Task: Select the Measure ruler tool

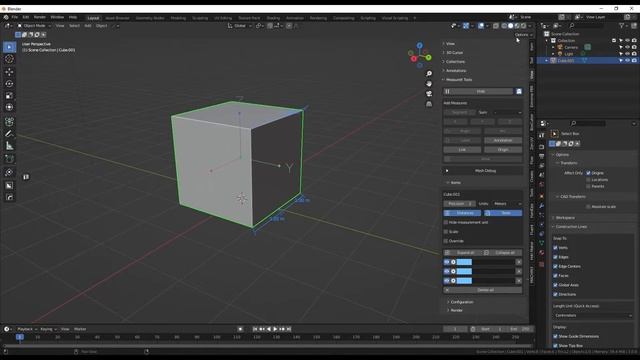Action: tap(9, 146)
